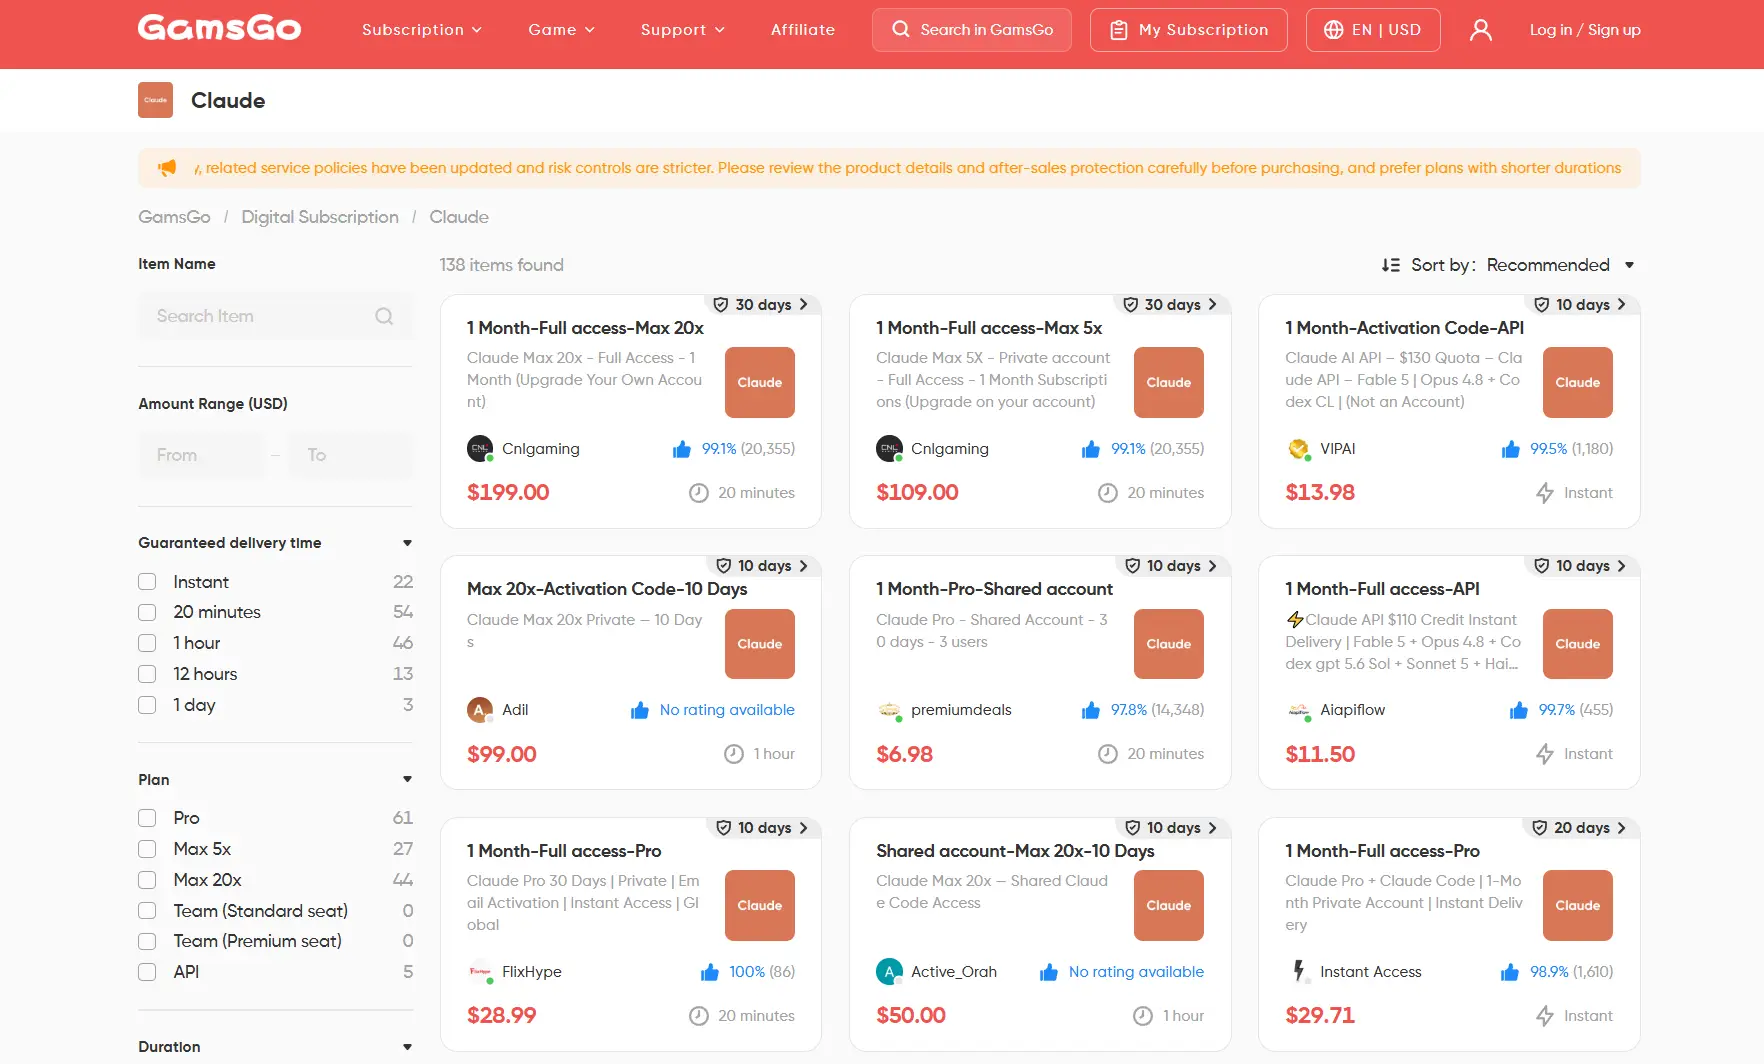The height and width of the screenshot is (1064, 1764).
Task: Click the magnifier icon in Search Item field
Action: click(384, 316)
